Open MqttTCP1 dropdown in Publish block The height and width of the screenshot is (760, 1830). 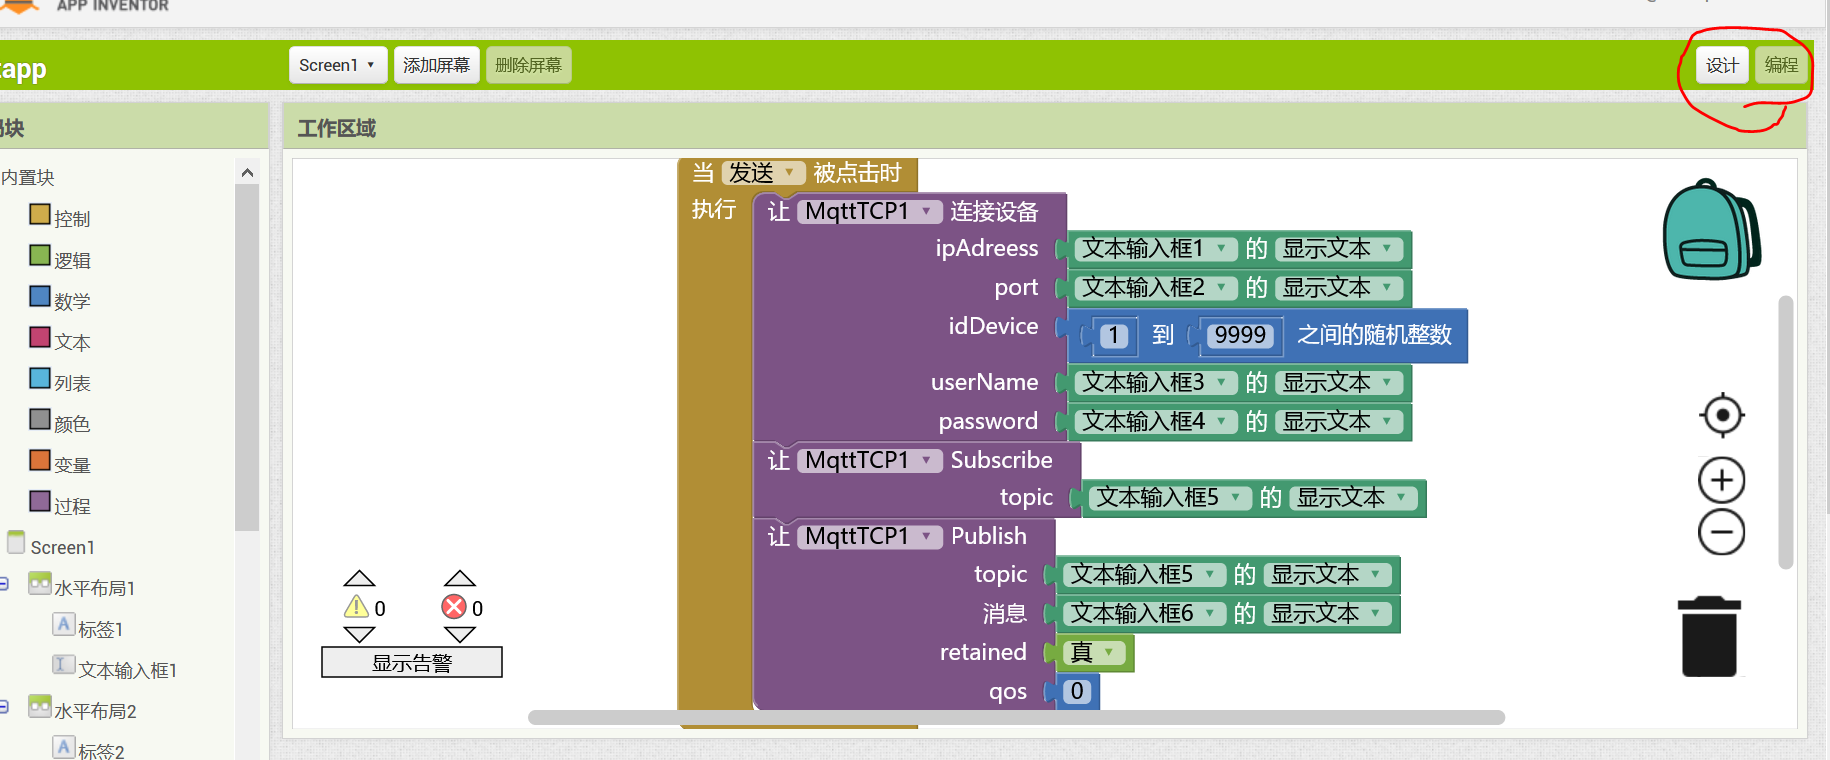(x=868, y=536)
